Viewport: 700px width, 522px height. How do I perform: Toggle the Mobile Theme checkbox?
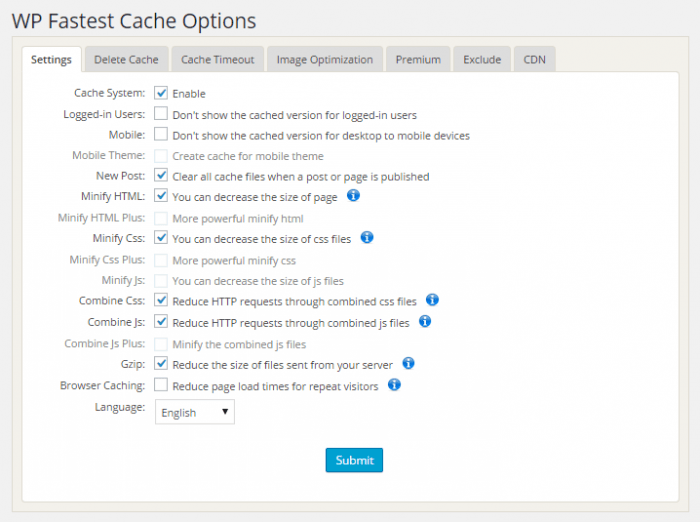(161, 155)
